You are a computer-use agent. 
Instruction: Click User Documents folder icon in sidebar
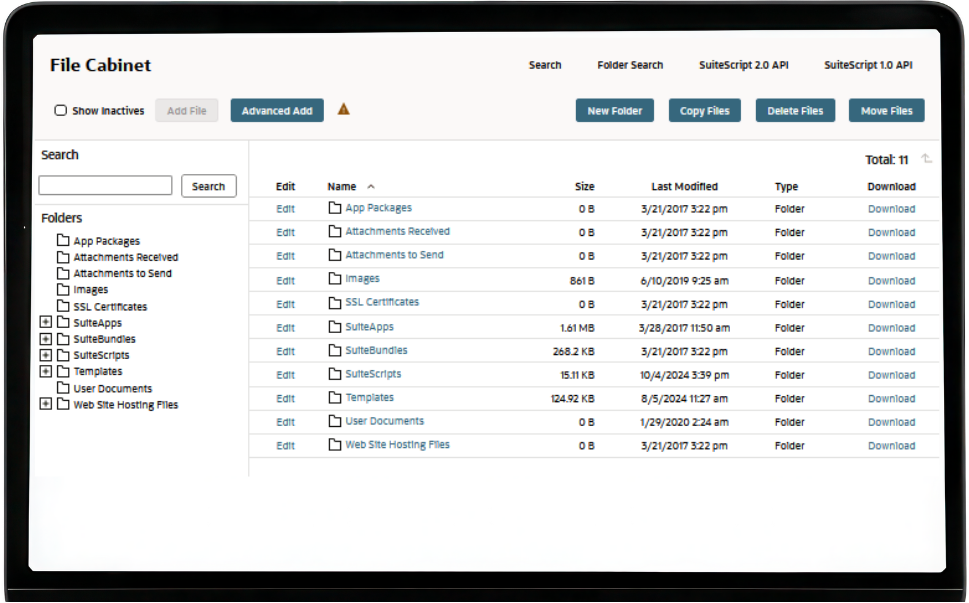pyautogui.click(x=63, y=388)
